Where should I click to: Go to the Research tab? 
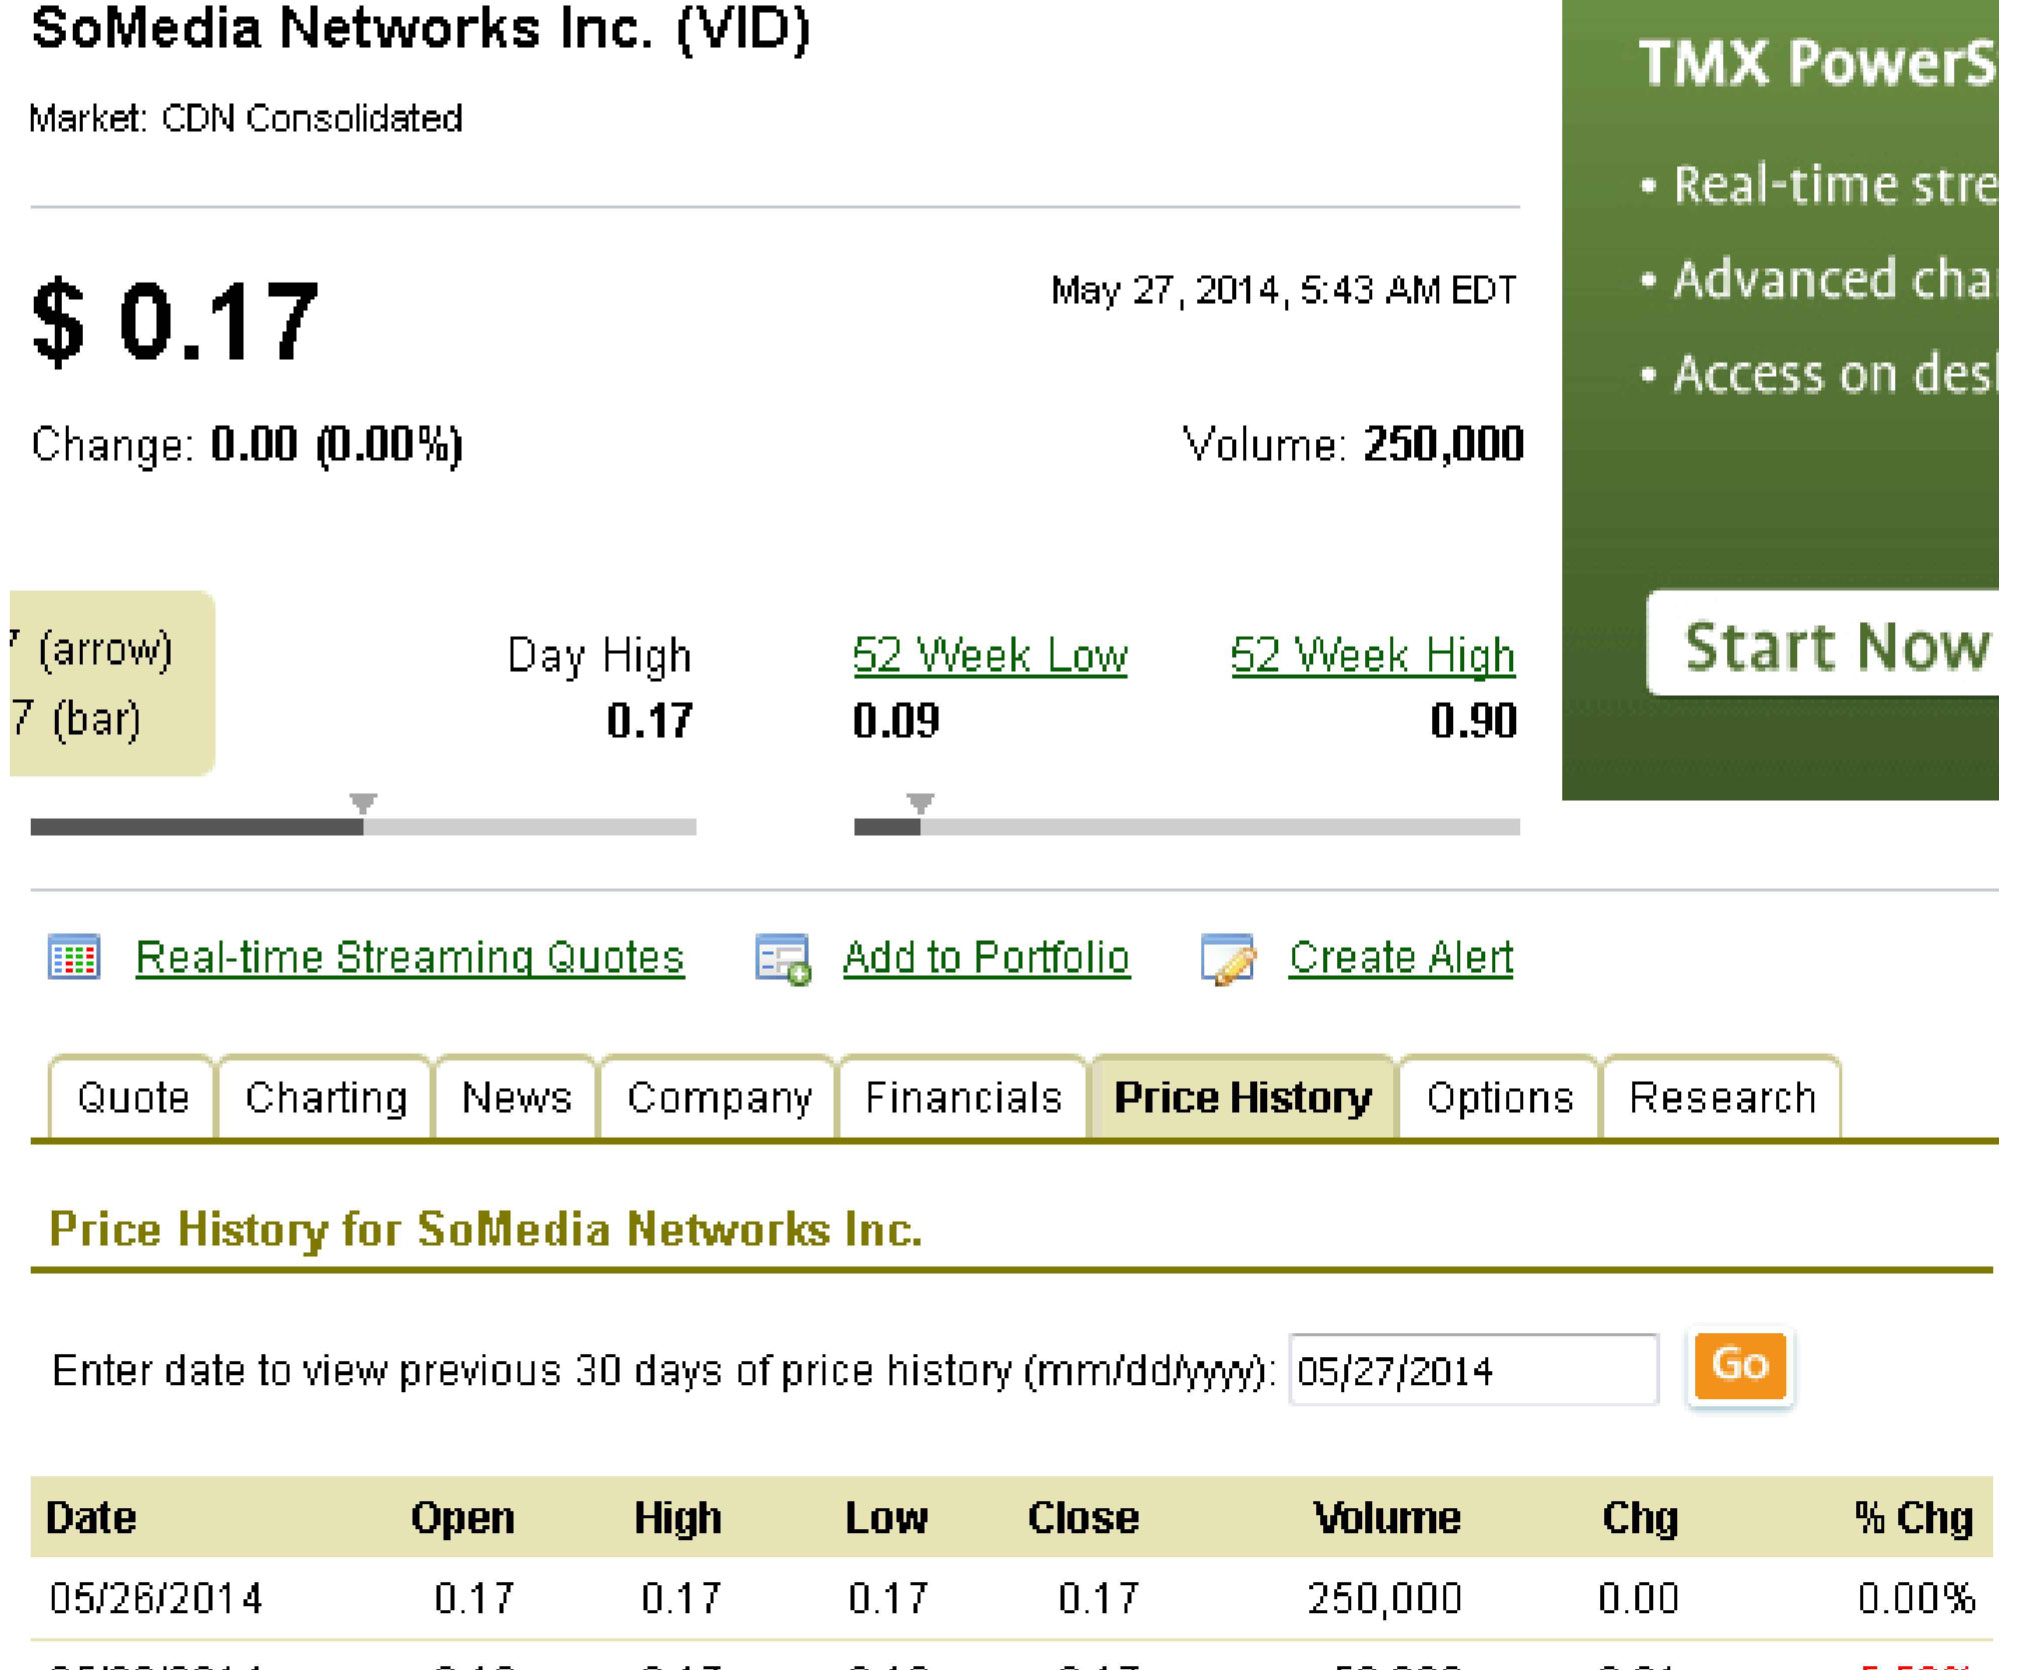point(1721,1098)
